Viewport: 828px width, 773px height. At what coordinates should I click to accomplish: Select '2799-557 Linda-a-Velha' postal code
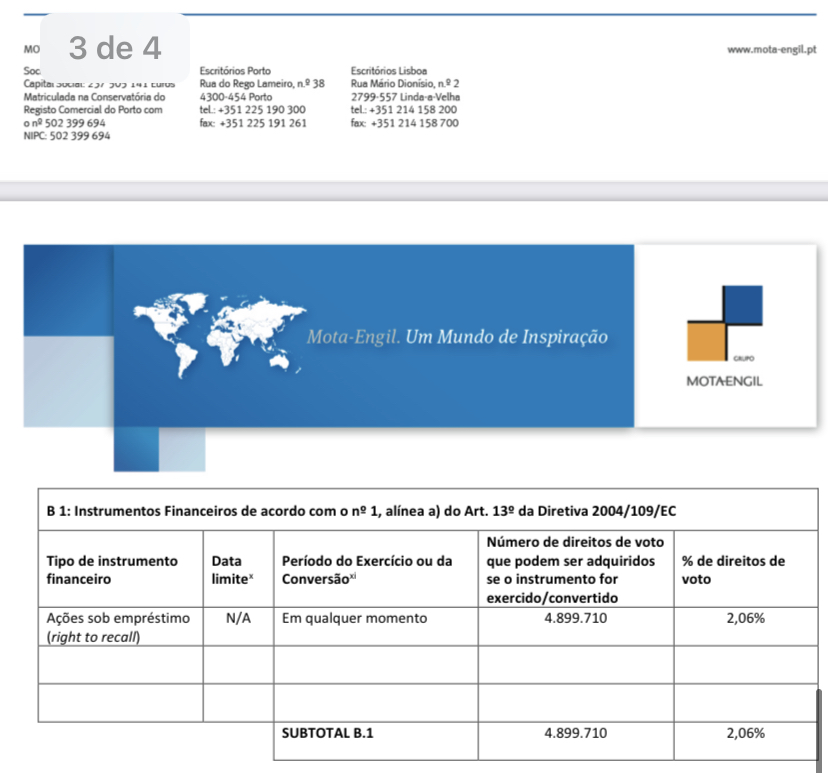(x=405, y=97)
